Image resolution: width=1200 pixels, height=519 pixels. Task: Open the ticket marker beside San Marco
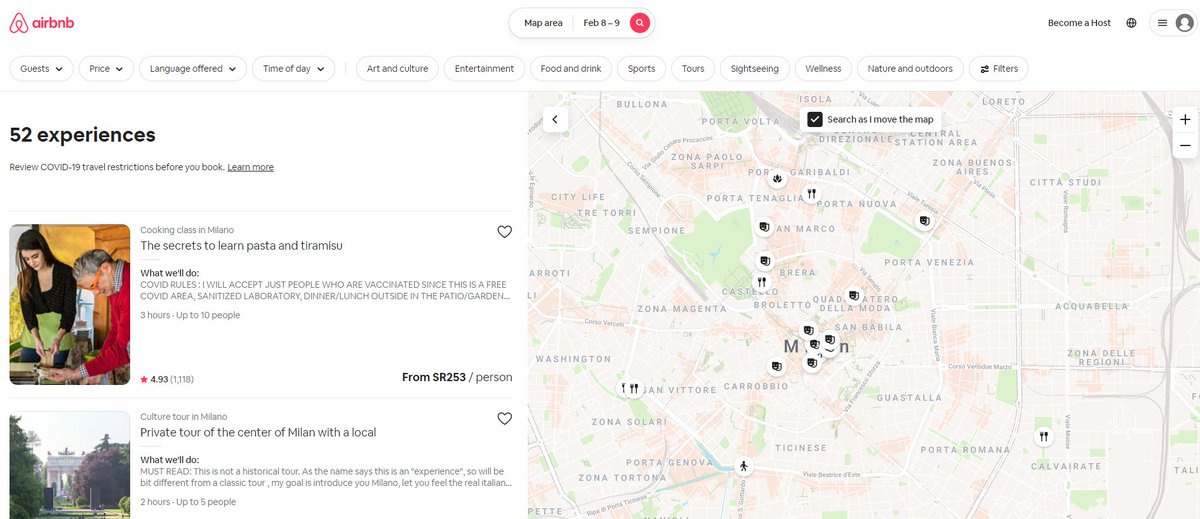(764, 227)
